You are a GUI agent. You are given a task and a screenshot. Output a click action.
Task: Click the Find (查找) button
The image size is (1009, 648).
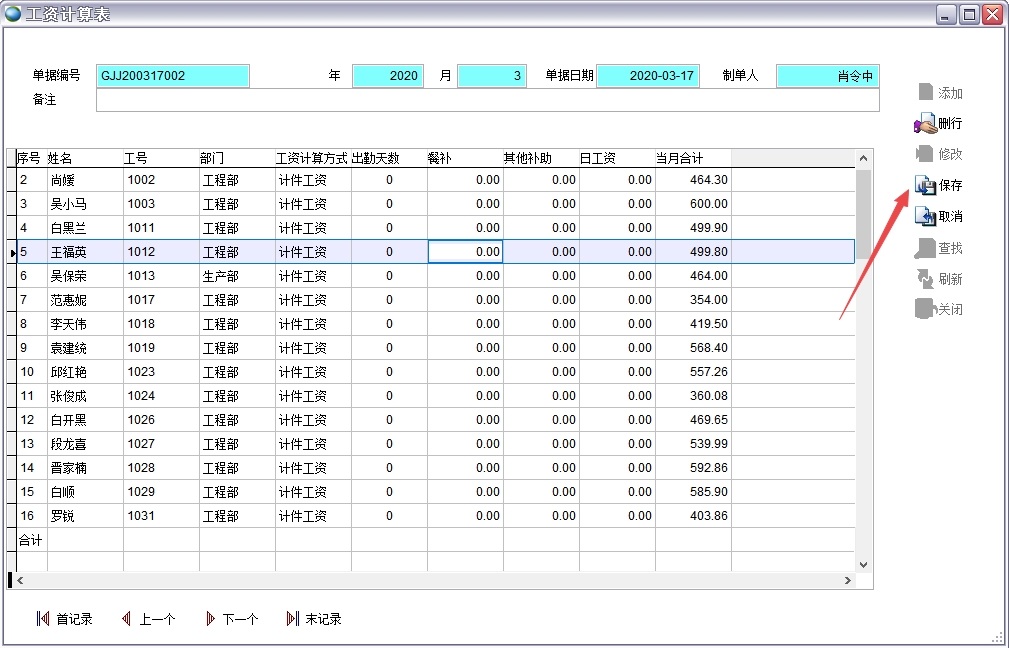click(x=939, y=248)
